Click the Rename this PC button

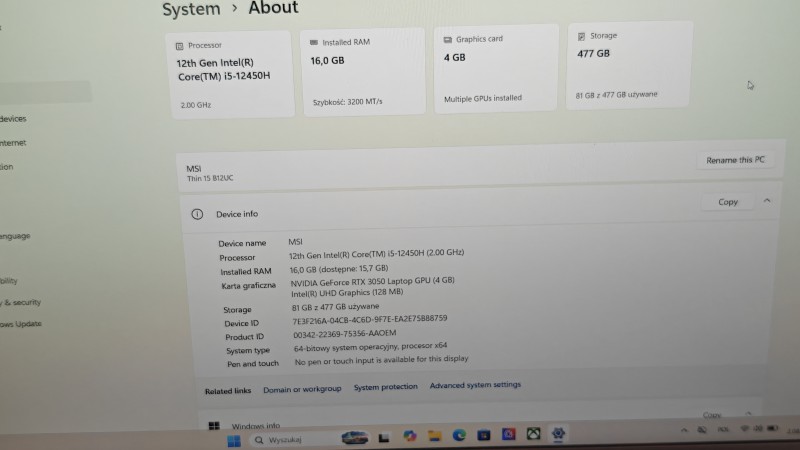pos(735,160)
